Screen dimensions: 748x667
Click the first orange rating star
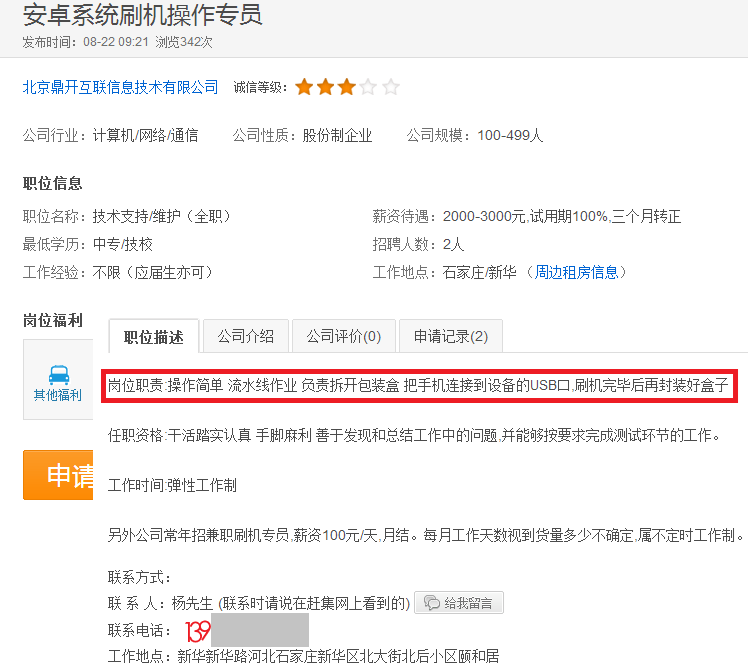point(304,87)
